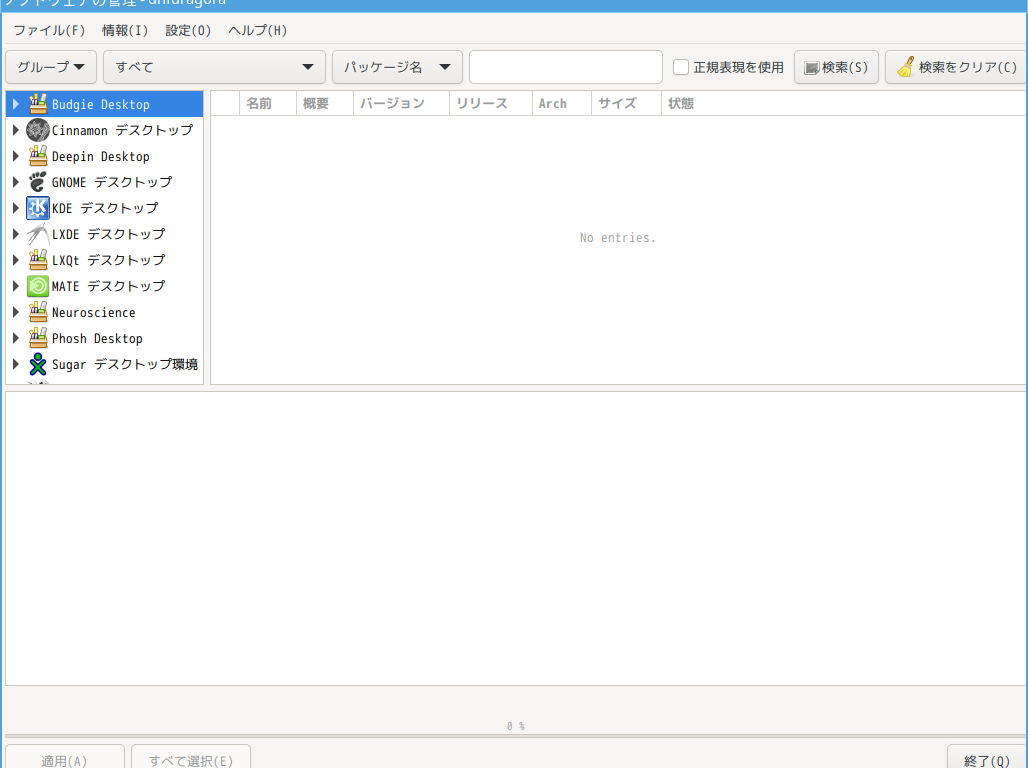Expand the KDE デスクトップ tree node
The image size is (1028, 768).
[x=16, y=208]
